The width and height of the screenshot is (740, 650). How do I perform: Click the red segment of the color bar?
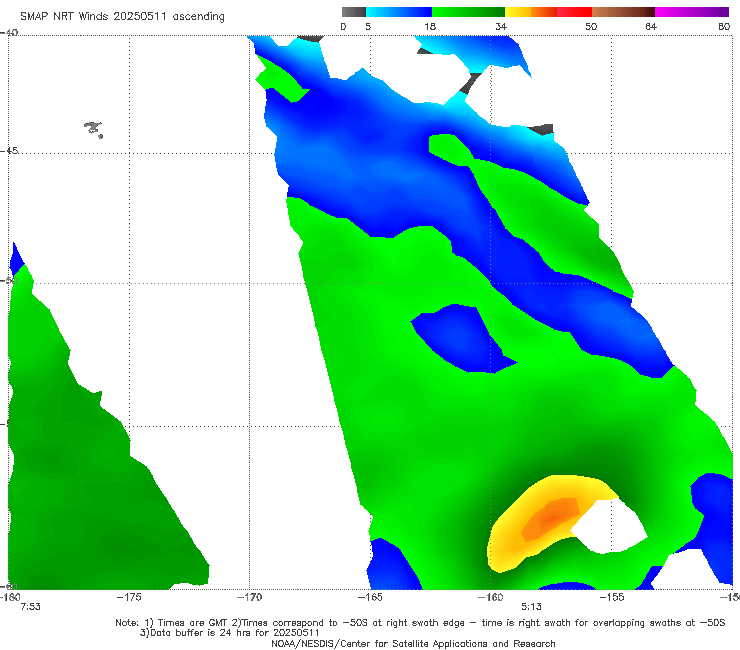[574, 12]
